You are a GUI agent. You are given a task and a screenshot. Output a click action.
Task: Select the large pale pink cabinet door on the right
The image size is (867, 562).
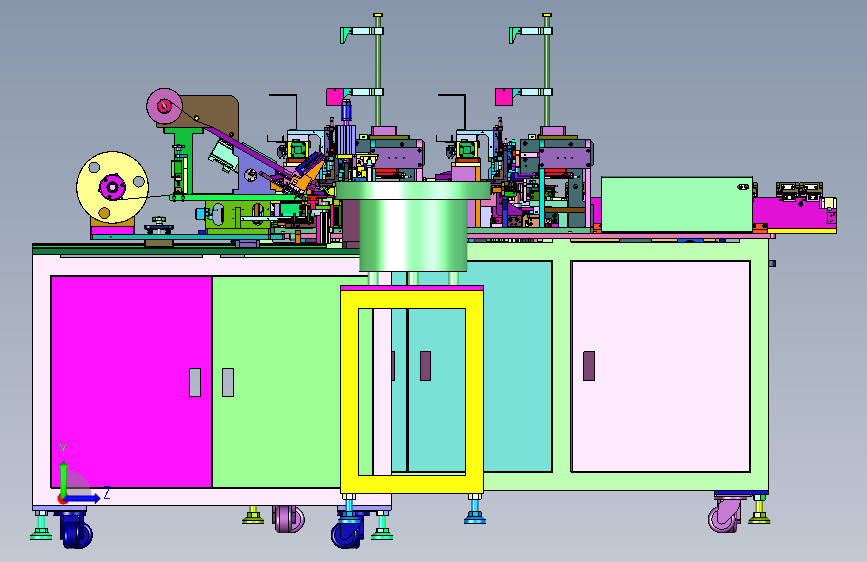point(661,366)
